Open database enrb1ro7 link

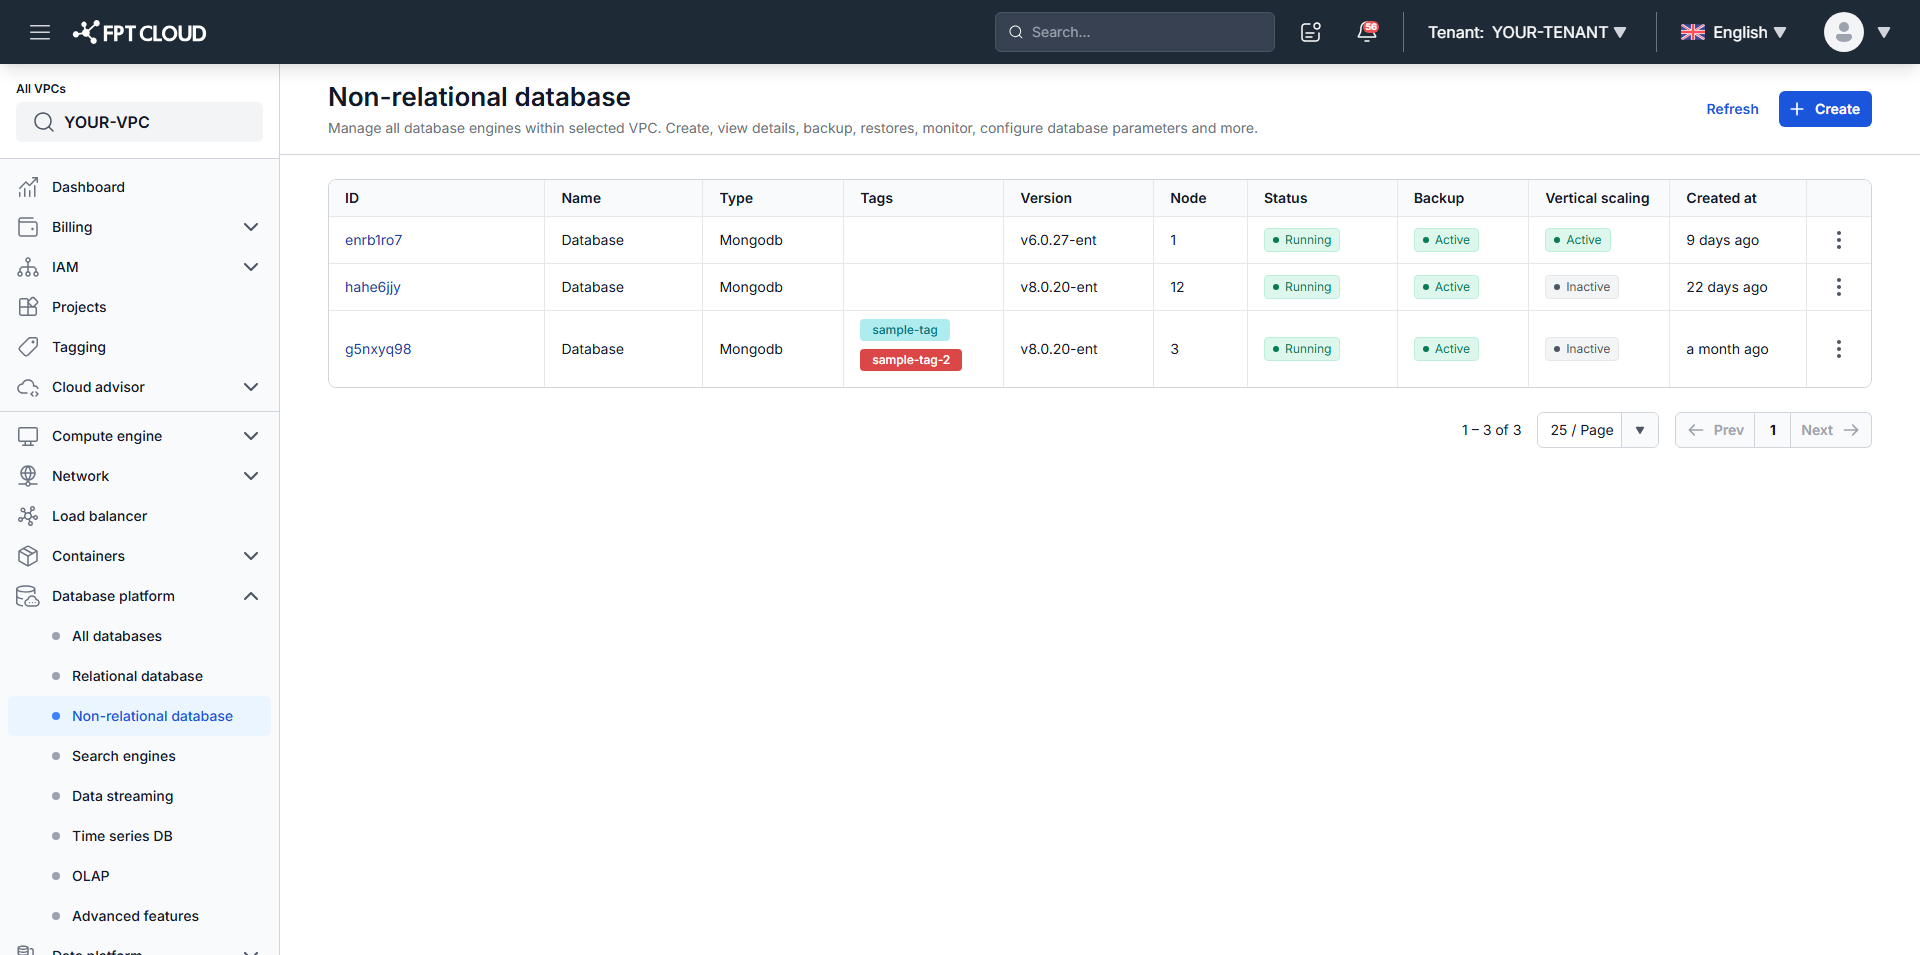pos(374,240)
